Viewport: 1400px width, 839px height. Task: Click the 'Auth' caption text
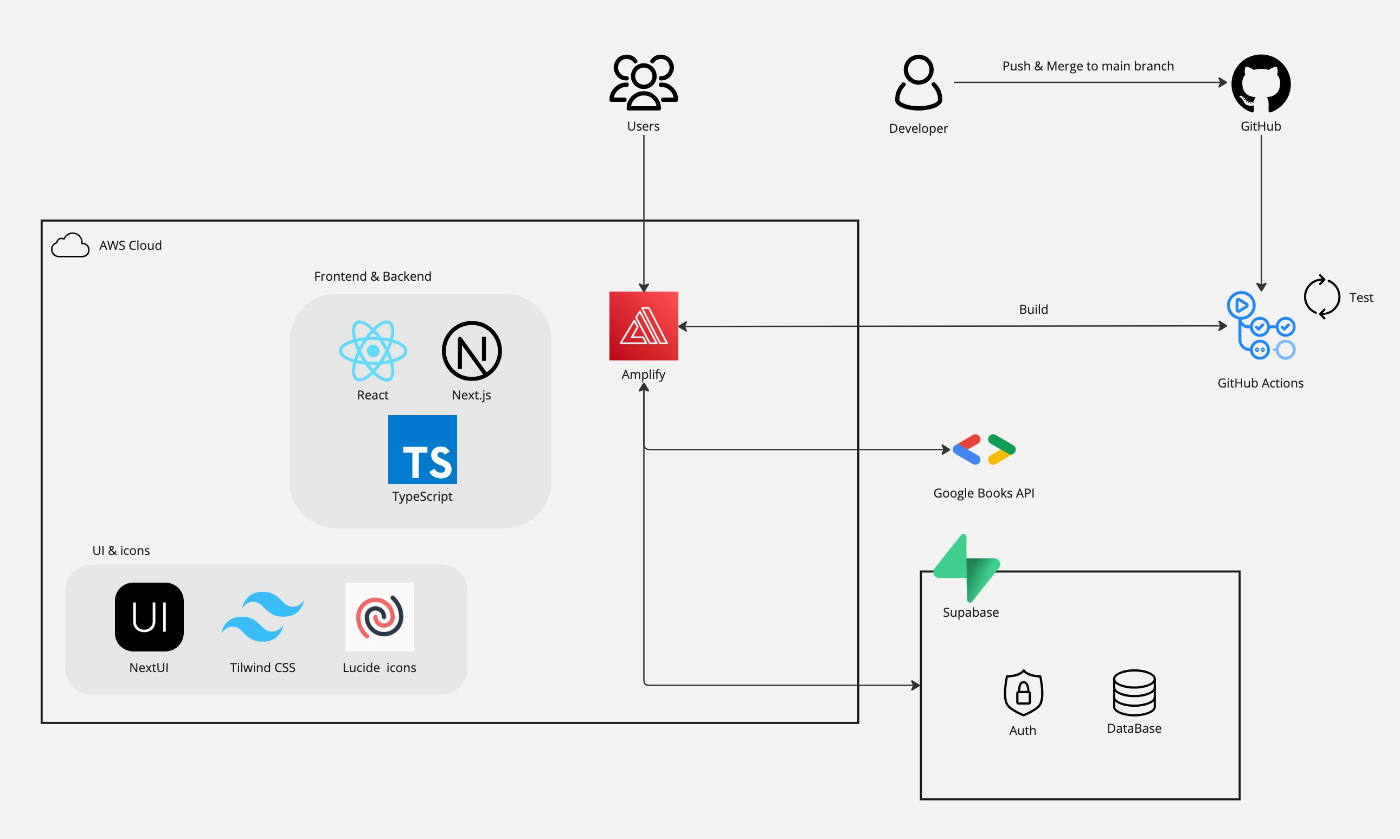(x=1022, y=730)
